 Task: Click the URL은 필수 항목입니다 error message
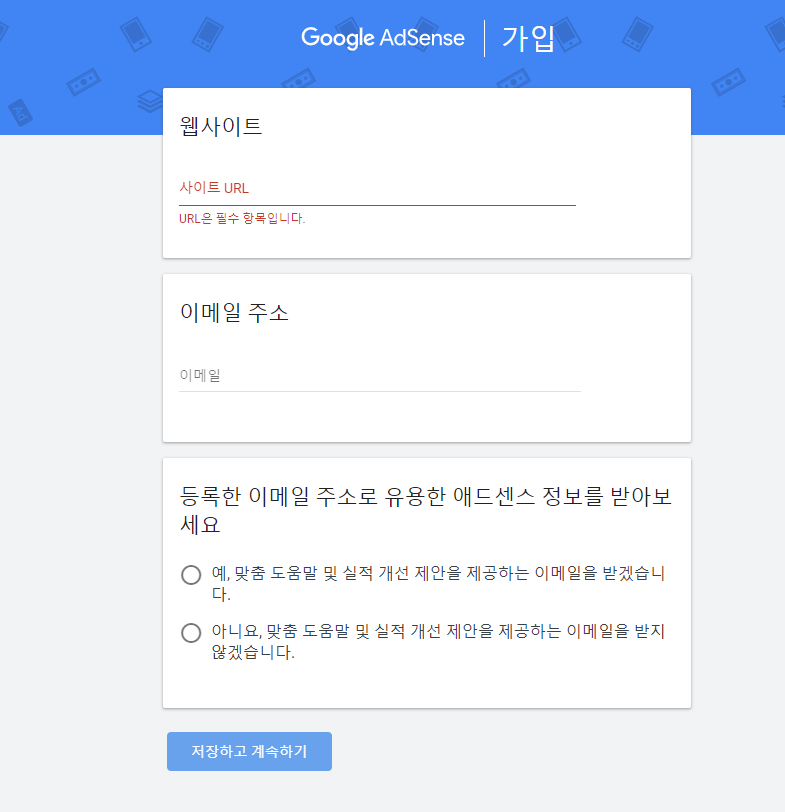click(x=242, y=219)
